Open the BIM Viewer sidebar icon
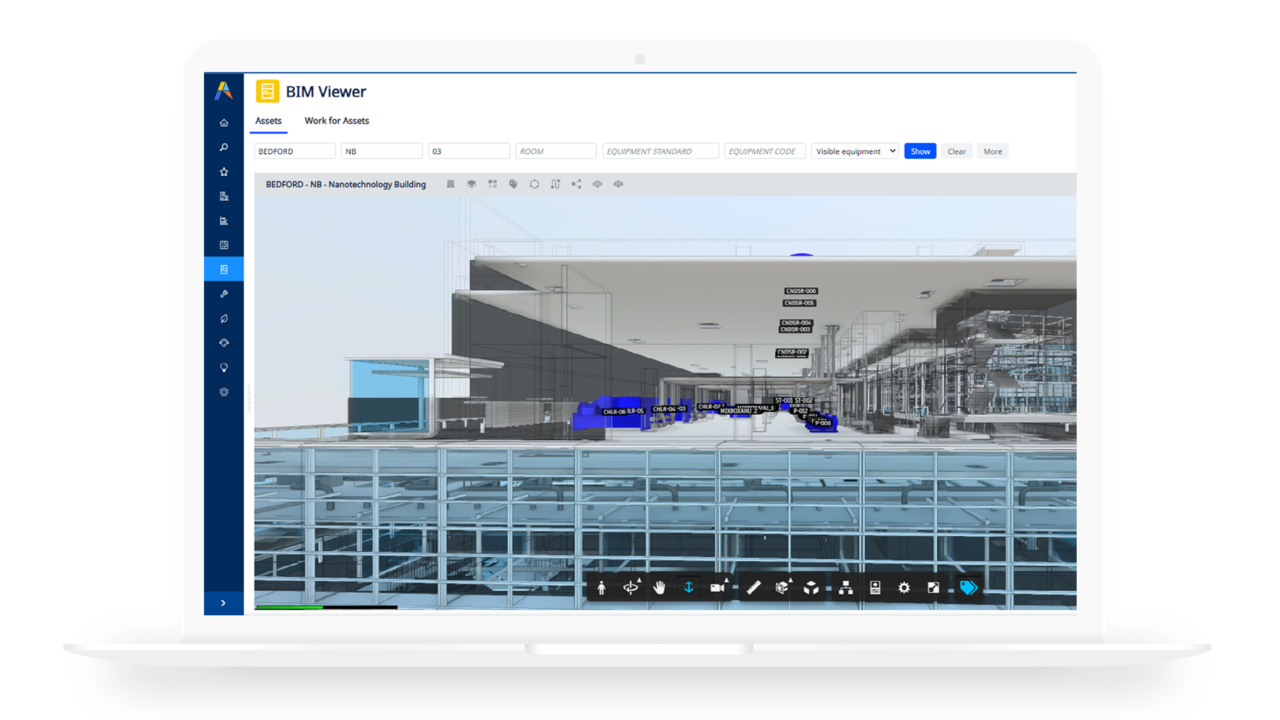1280x720 pixels. click(x=223, y=269)
